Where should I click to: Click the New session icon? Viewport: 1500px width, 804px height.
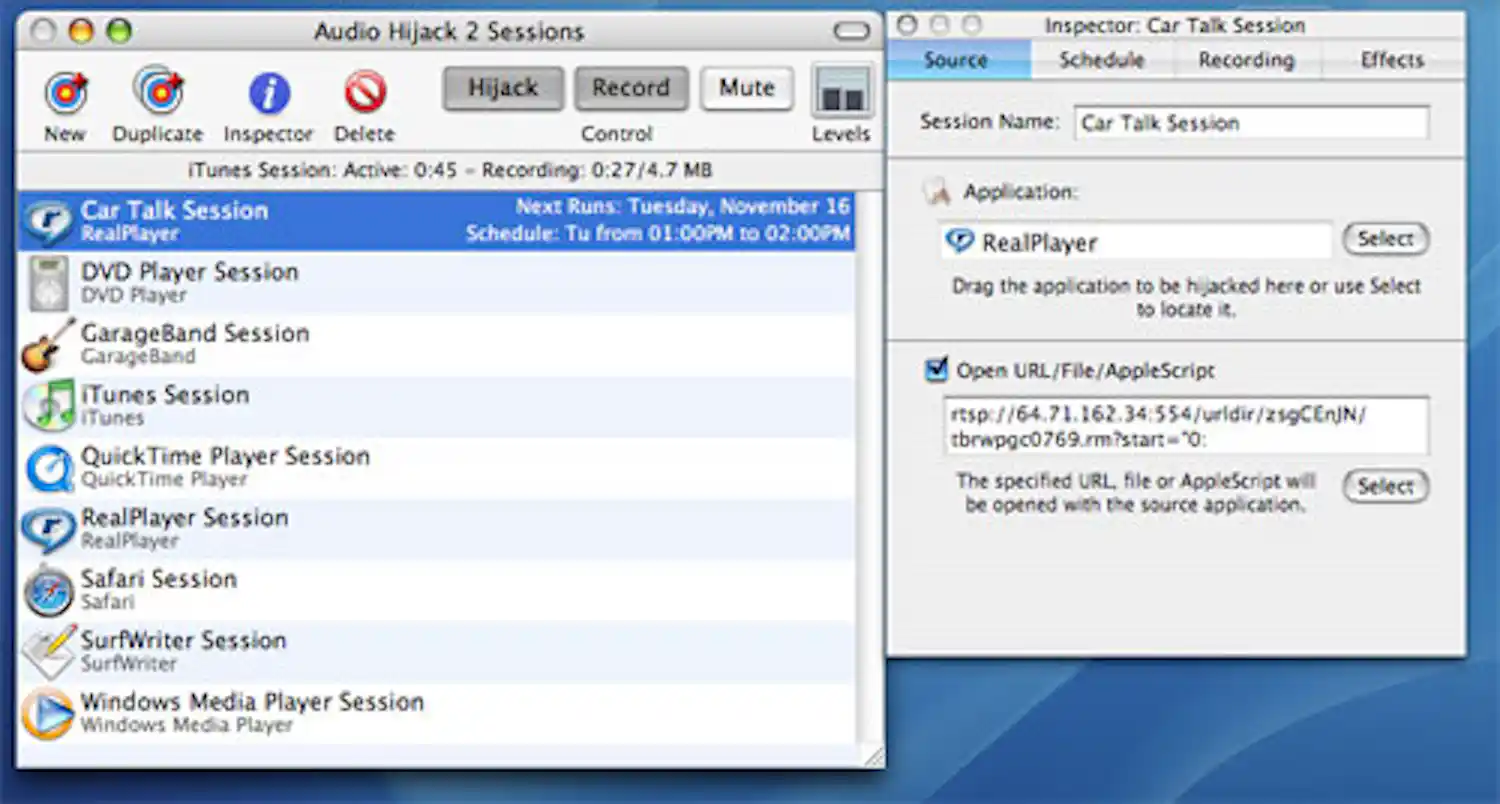65,94
